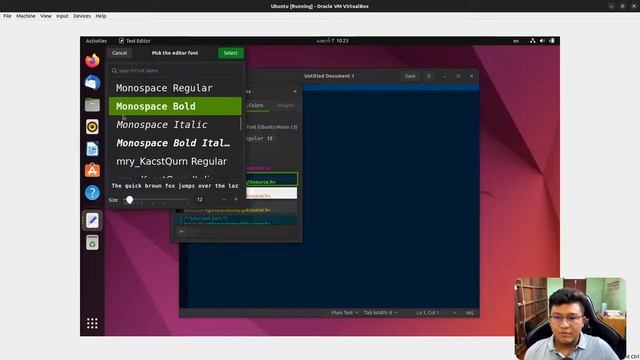
Task: Select the Solarized Dark color scheme
Action: 237,220
